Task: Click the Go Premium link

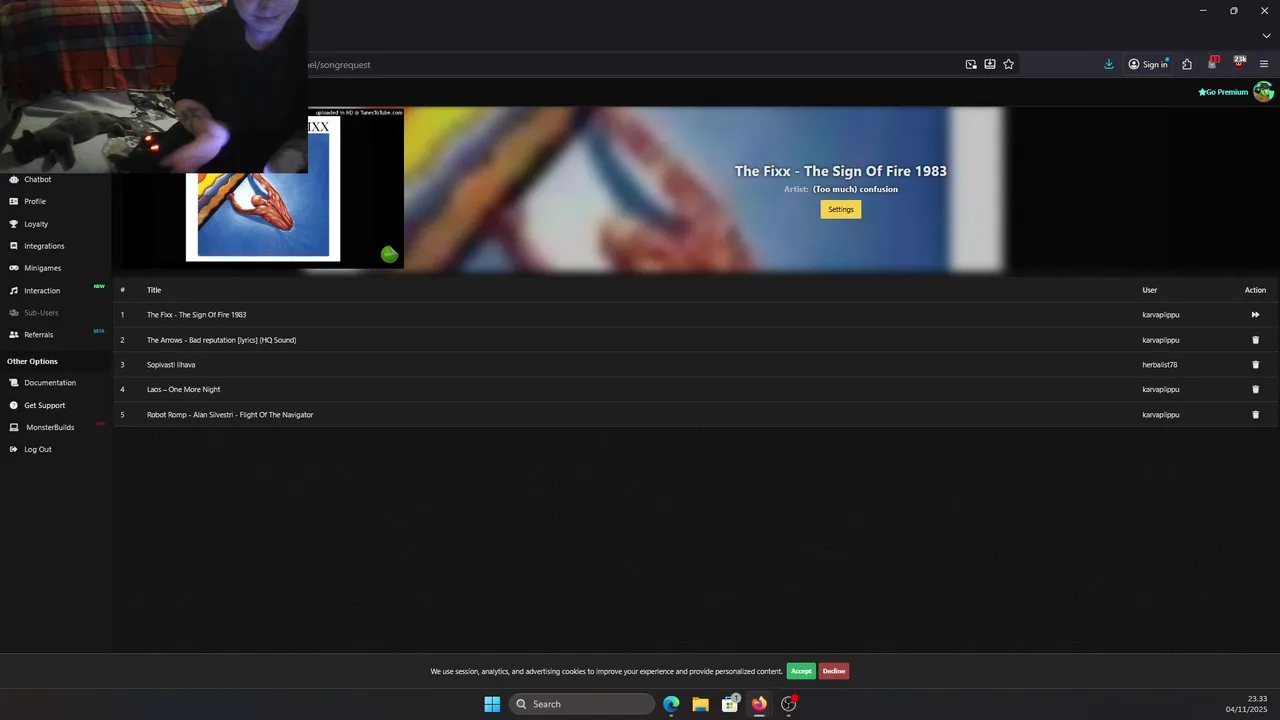Action: click(1223, 92)
